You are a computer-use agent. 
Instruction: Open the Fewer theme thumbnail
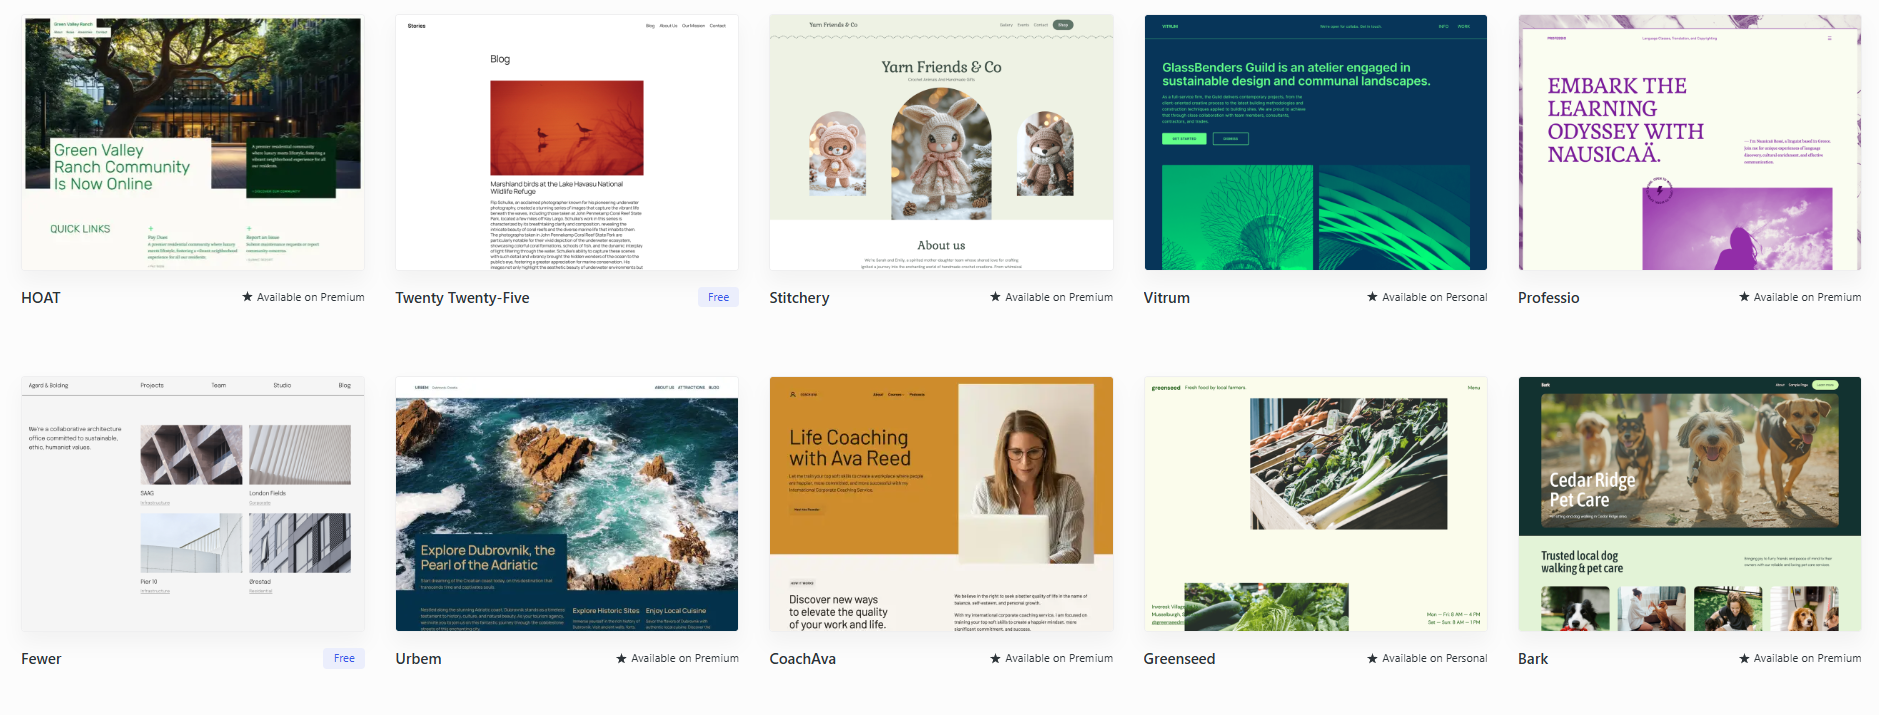click(x=193, y=504)
